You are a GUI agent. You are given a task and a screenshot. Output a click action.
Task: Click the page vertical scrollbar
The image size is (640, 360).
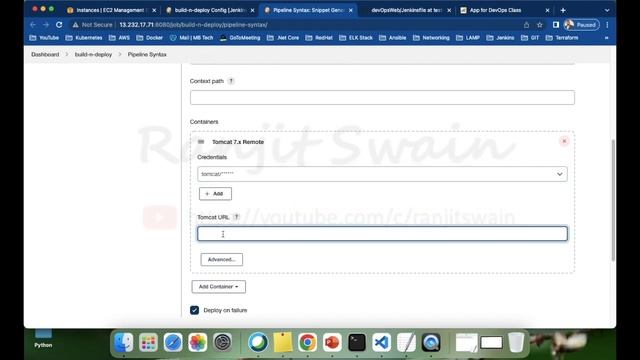point(613,200)
